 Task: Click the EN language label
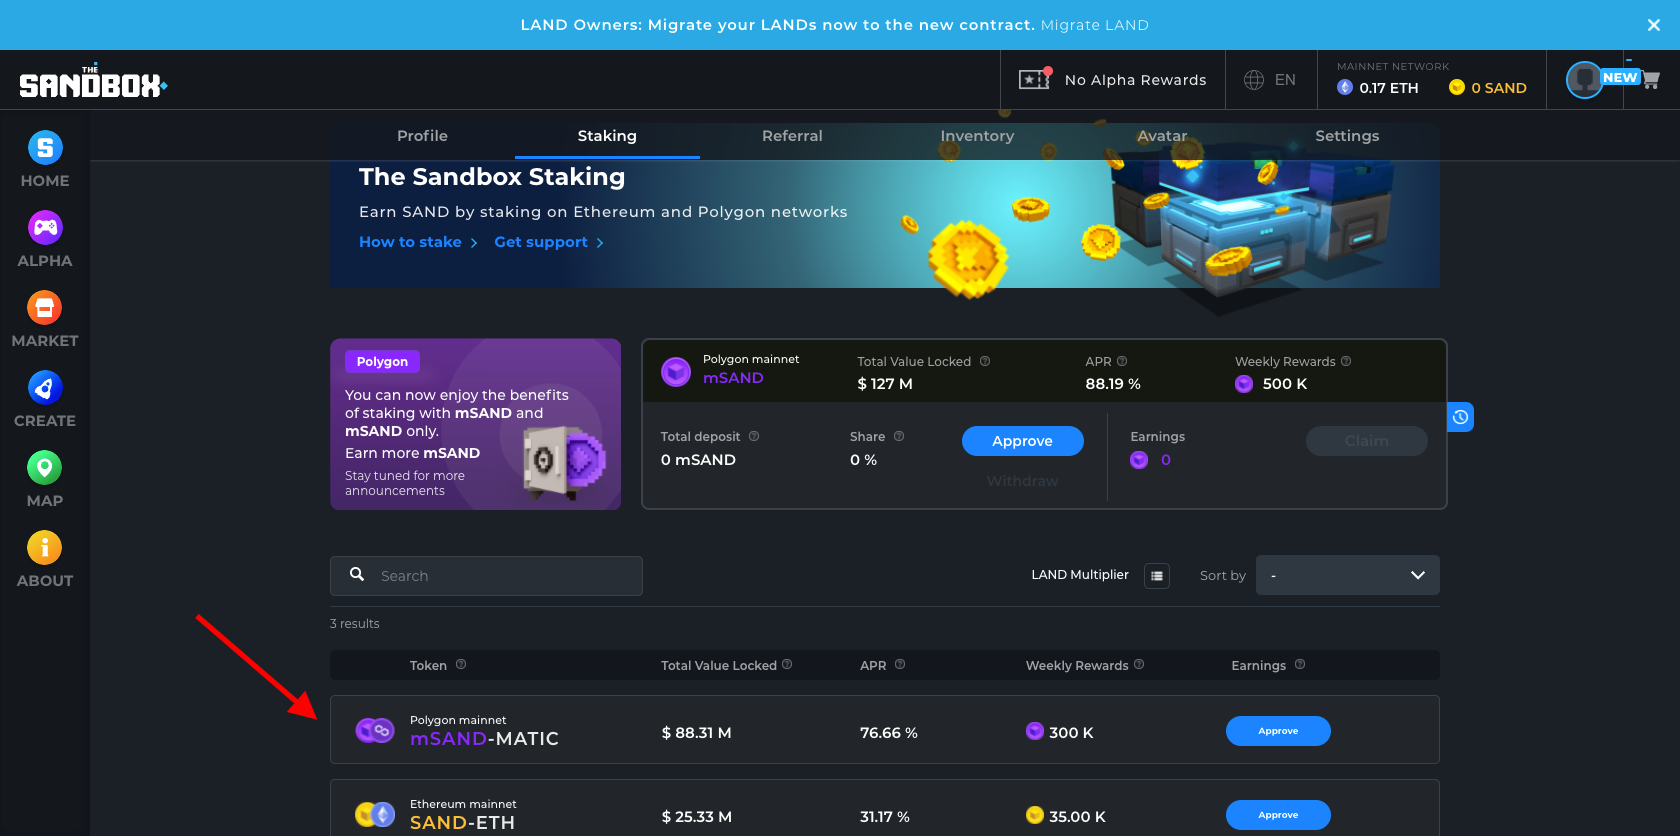tap(1285, 80)
